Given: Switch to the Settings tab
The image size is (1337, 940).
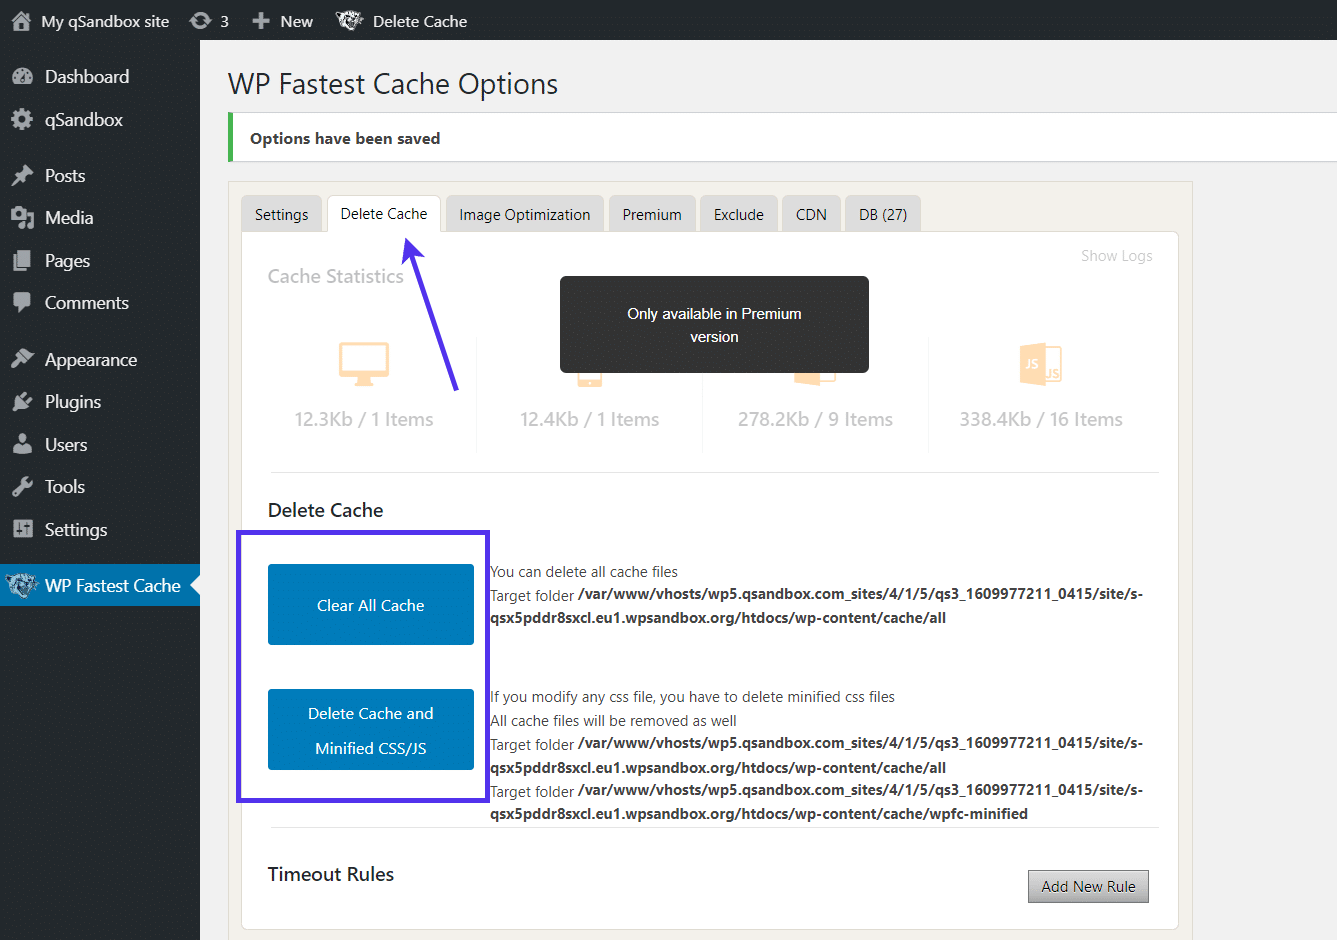Looking at the screenshot, I should point(281,213).
